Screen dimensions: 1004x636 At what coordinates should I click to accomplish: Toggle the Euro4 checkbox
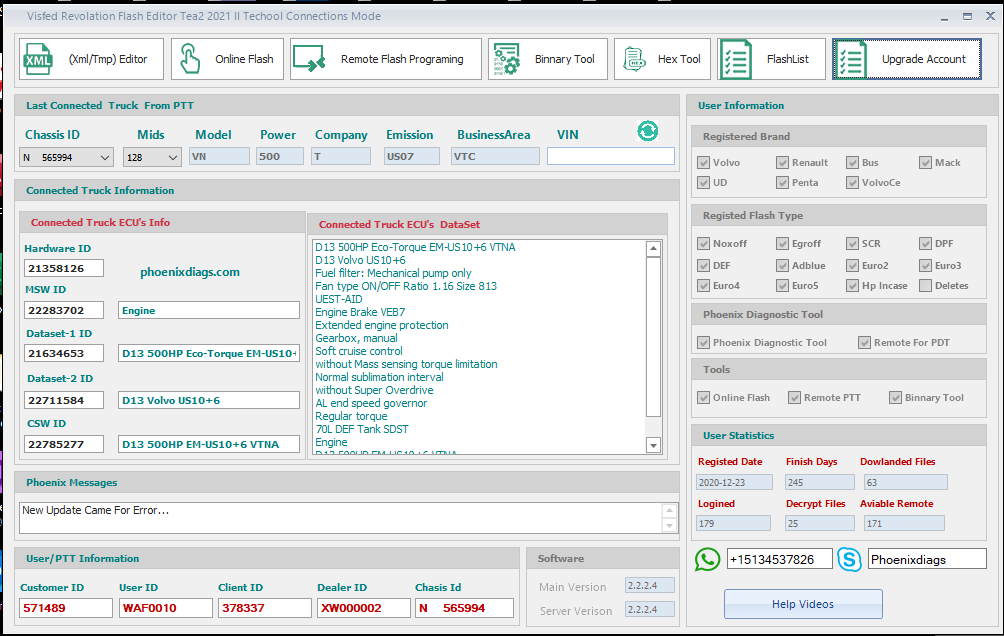[x=704, y=286]
